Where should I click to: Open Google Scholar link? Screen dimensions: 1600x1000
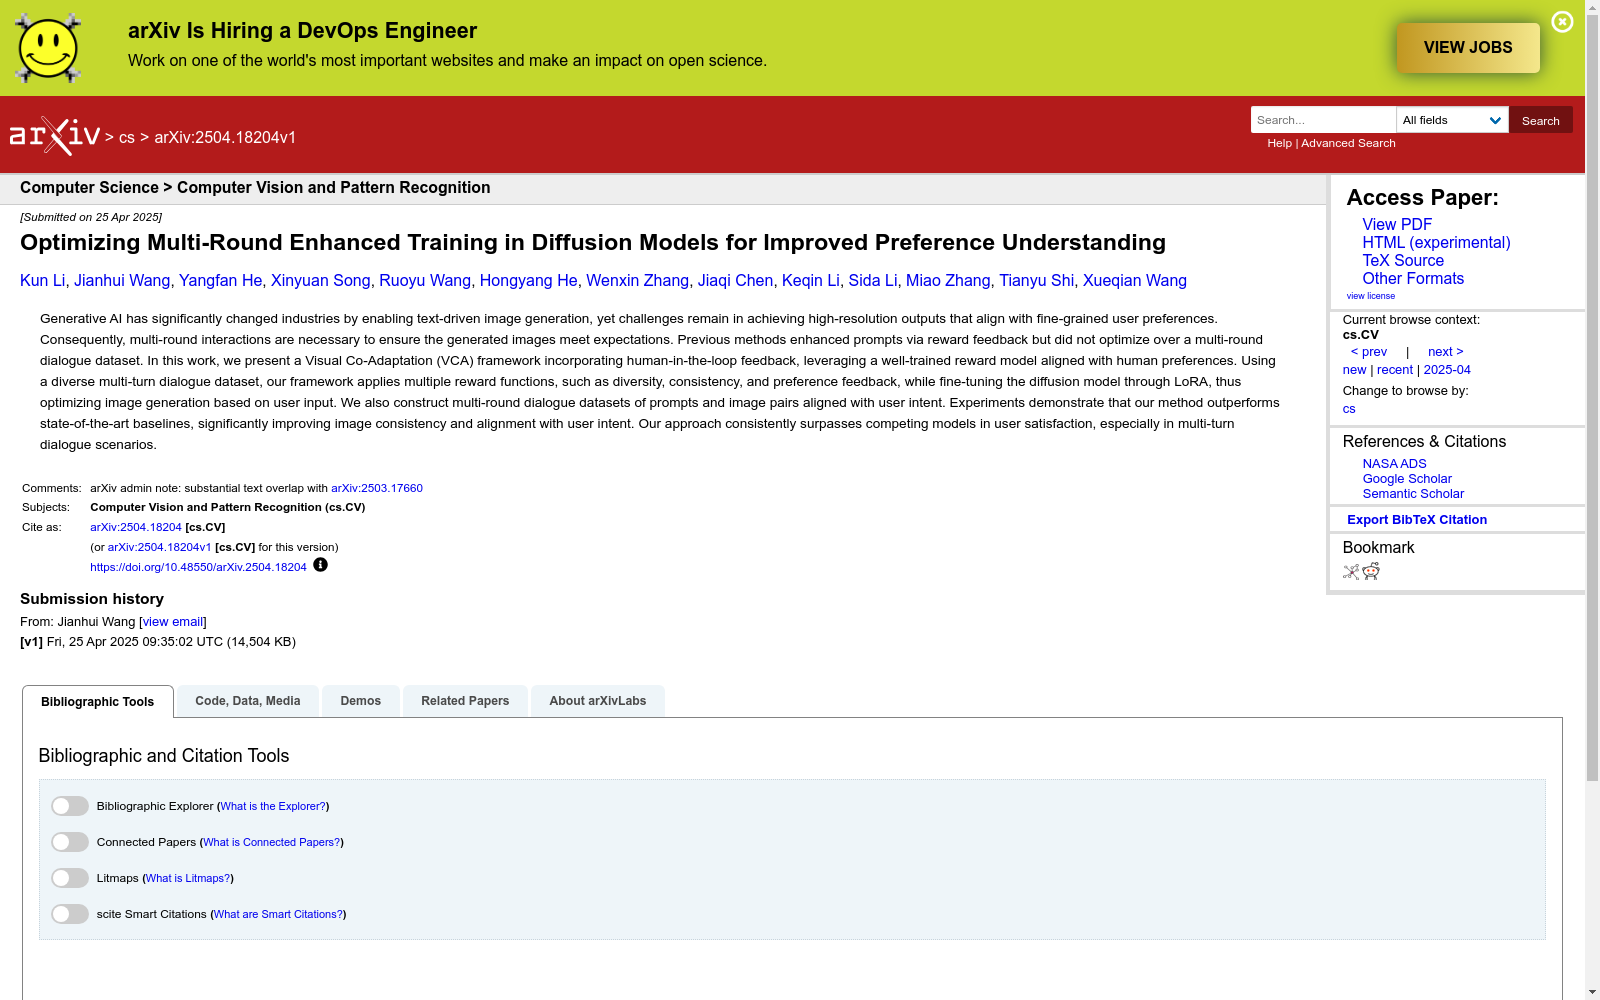pos(1407,479)
